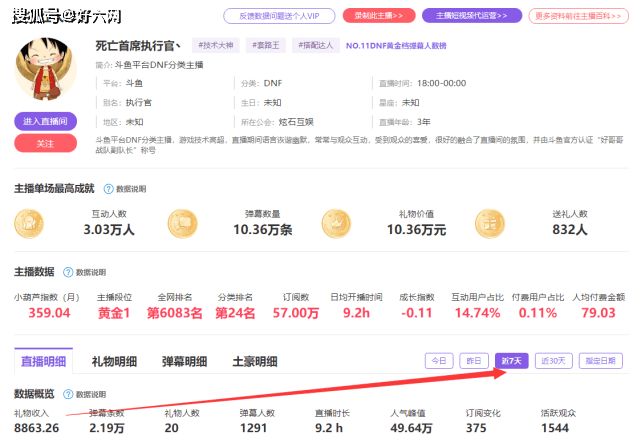Screen dimensions: 641x443
Task: Click the help icon beside 主播单场最高成就
Action: click(x=108, y=188)
